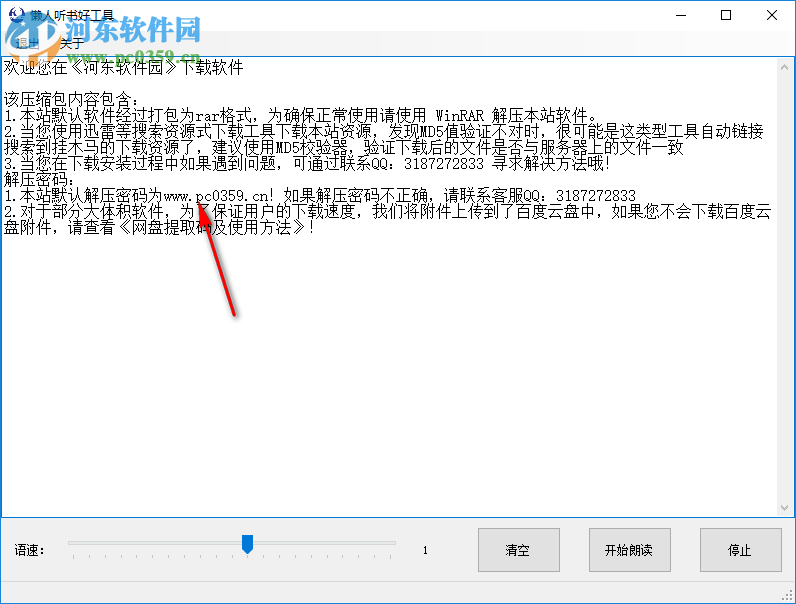Click the window resize grip in the bottom corner
Screen dimensions: 796x604
tap(788, 596)
